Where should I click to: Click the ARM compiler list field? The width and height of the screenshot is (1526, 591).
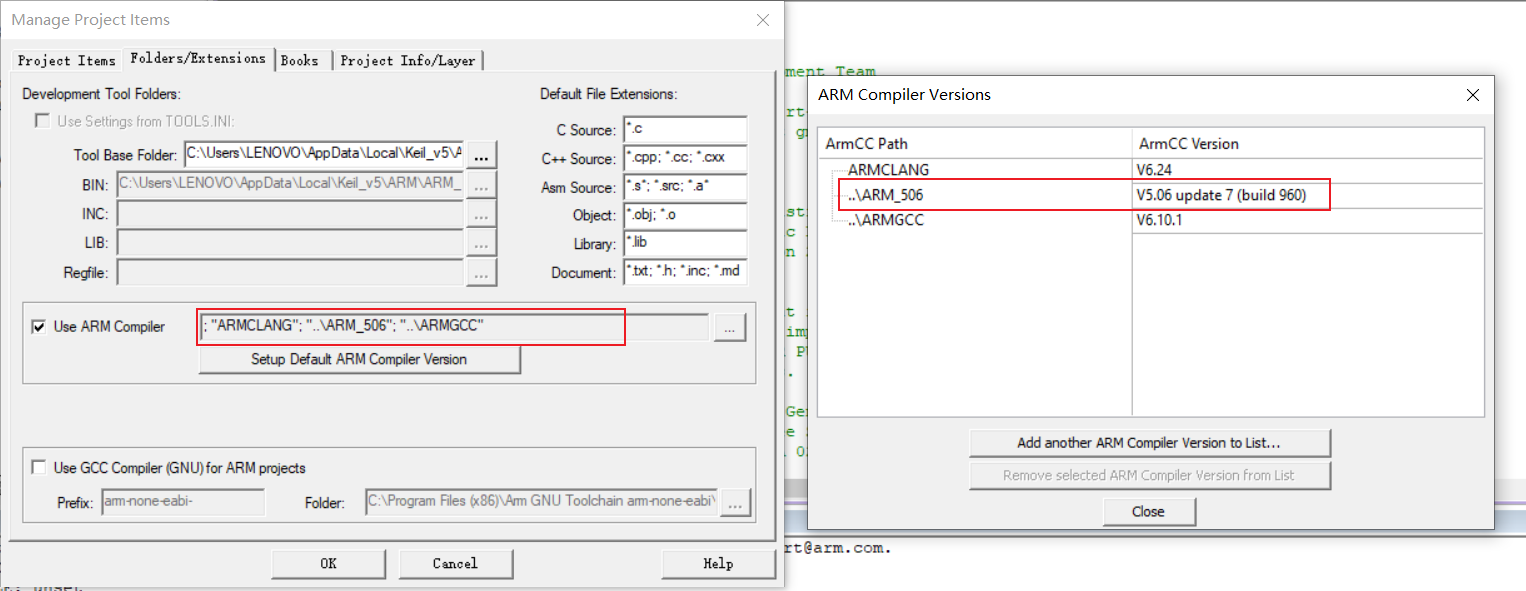(x=454, y=326)
